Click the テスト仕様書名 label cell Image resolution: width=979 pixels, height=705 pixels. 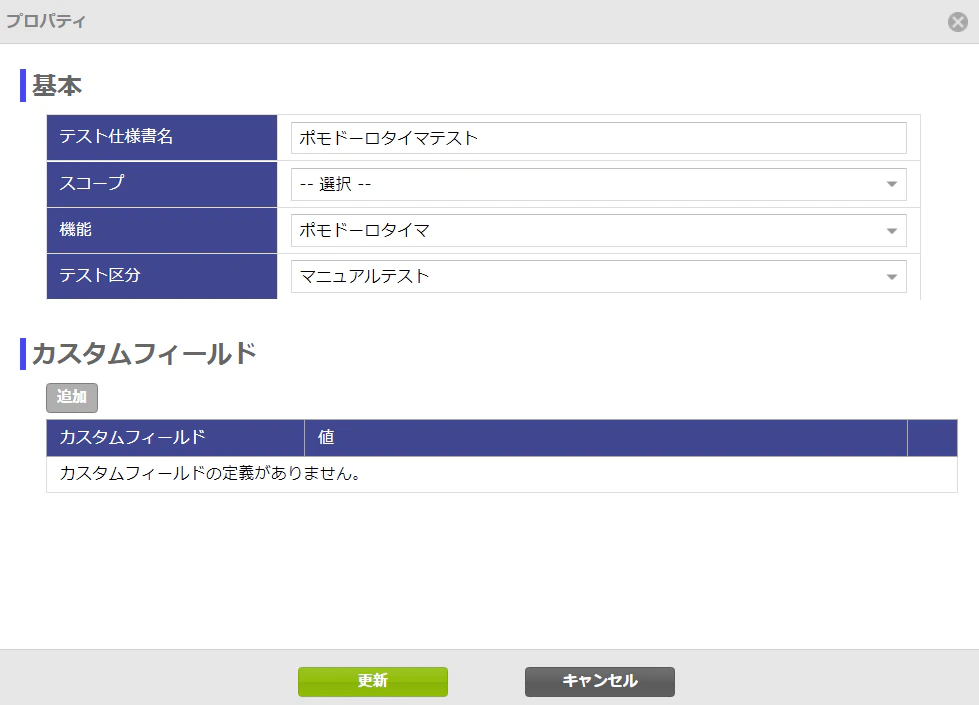pos(162,137)
